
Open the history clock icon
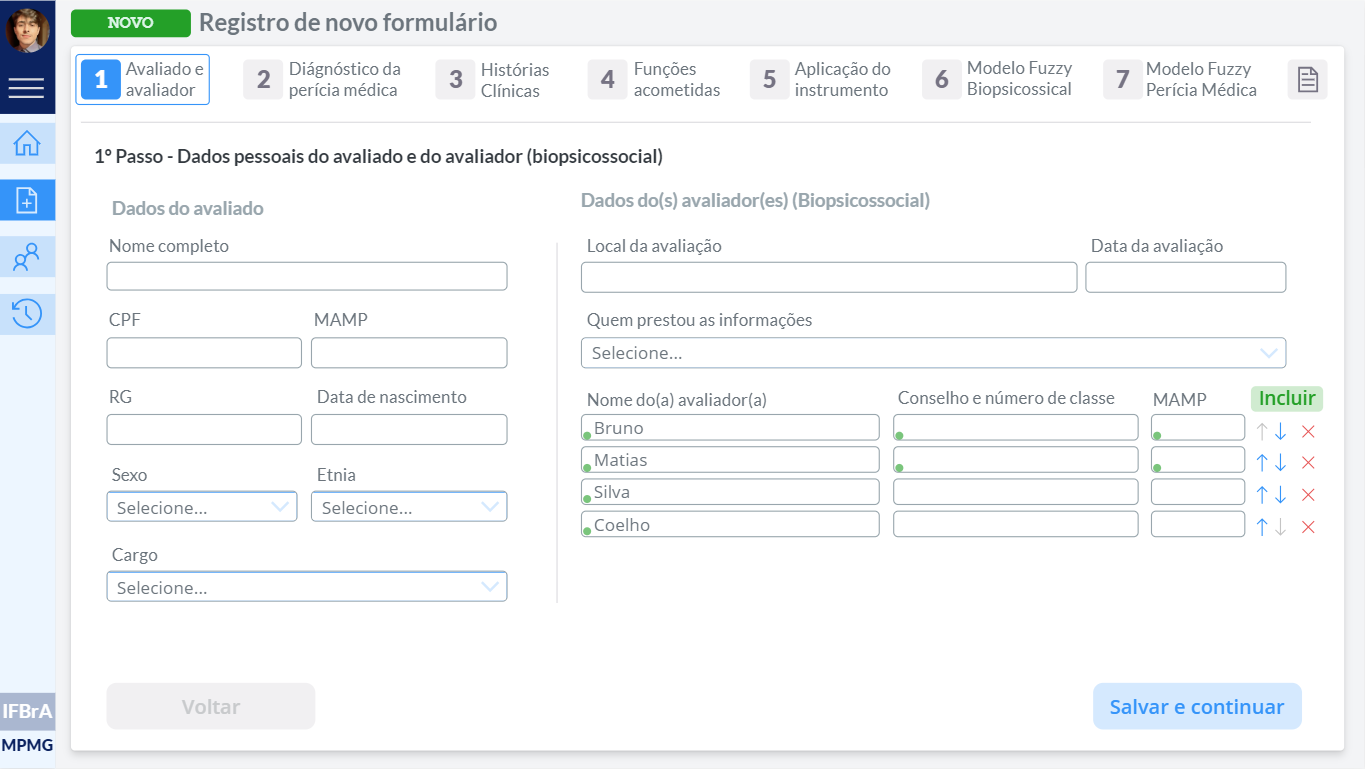click(27, 314)
